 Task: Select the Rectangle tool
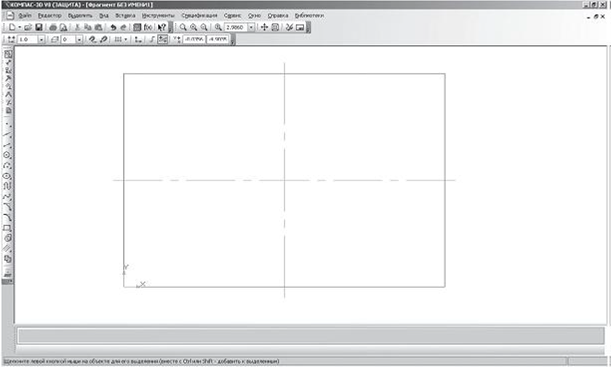7,228
